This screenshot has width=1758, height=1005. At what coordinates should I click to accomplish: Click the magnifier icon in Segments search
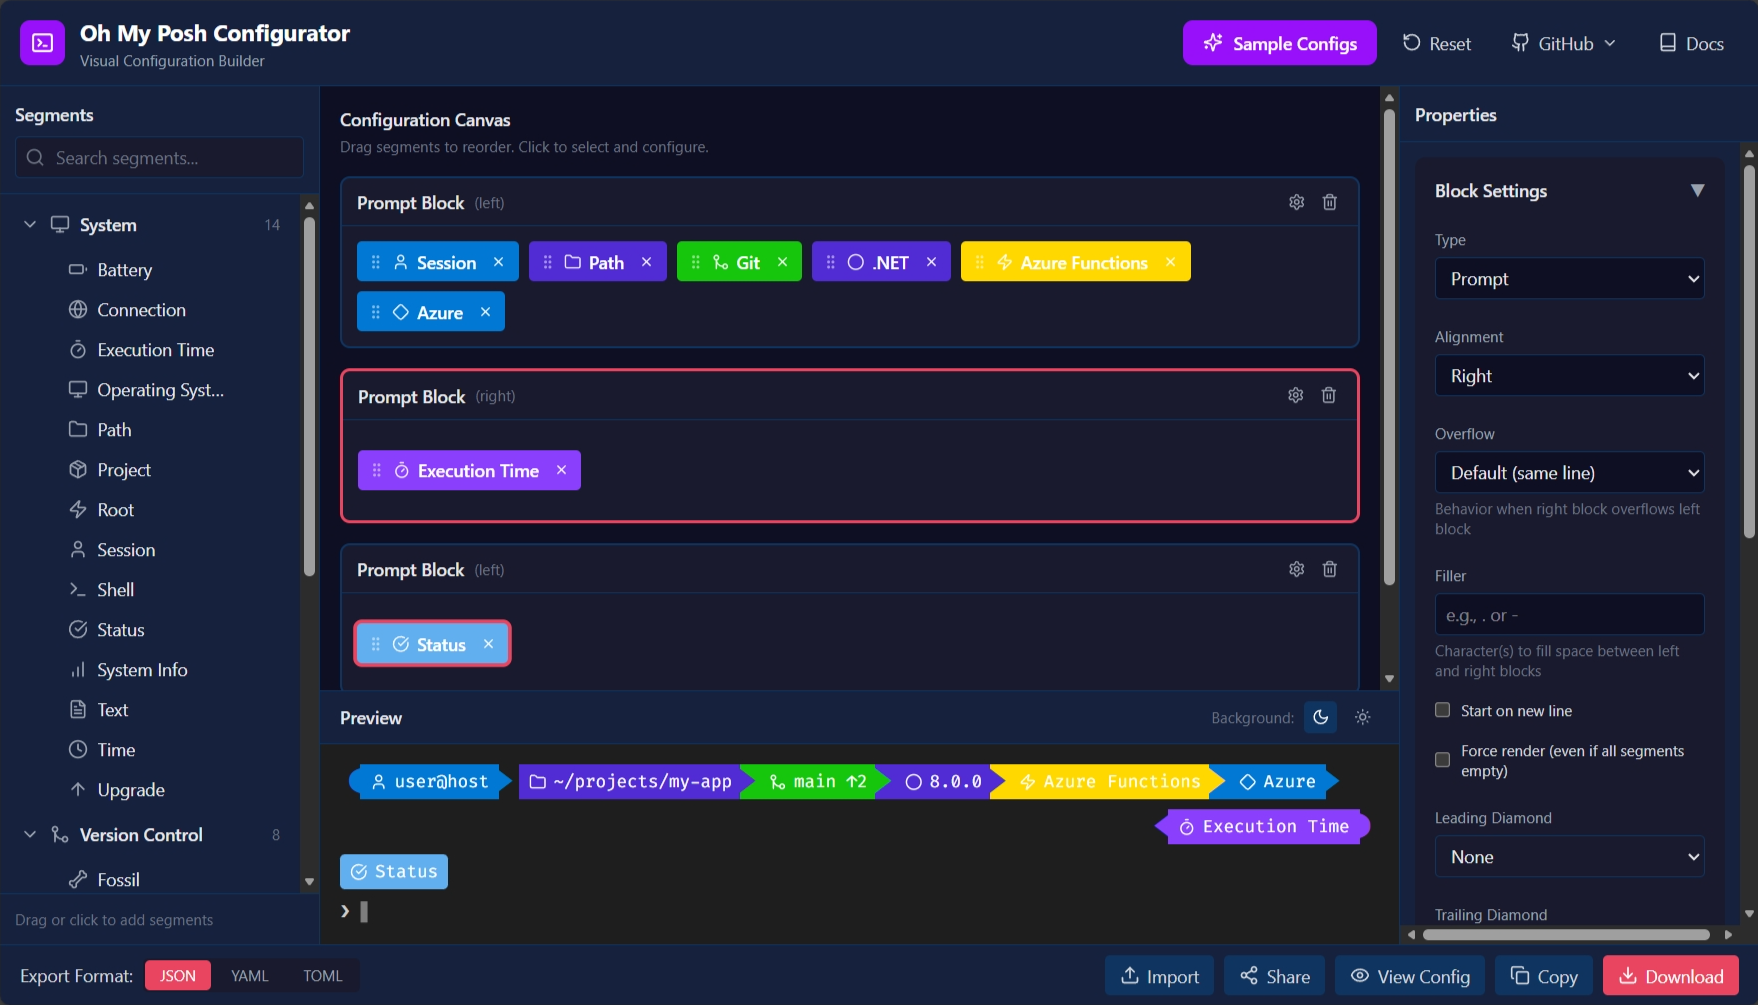point(35,157)
